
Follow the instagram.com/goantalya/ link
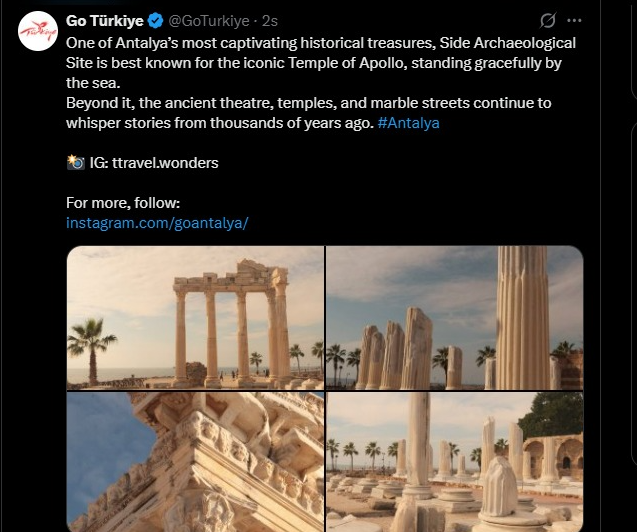tap(156, 222)
